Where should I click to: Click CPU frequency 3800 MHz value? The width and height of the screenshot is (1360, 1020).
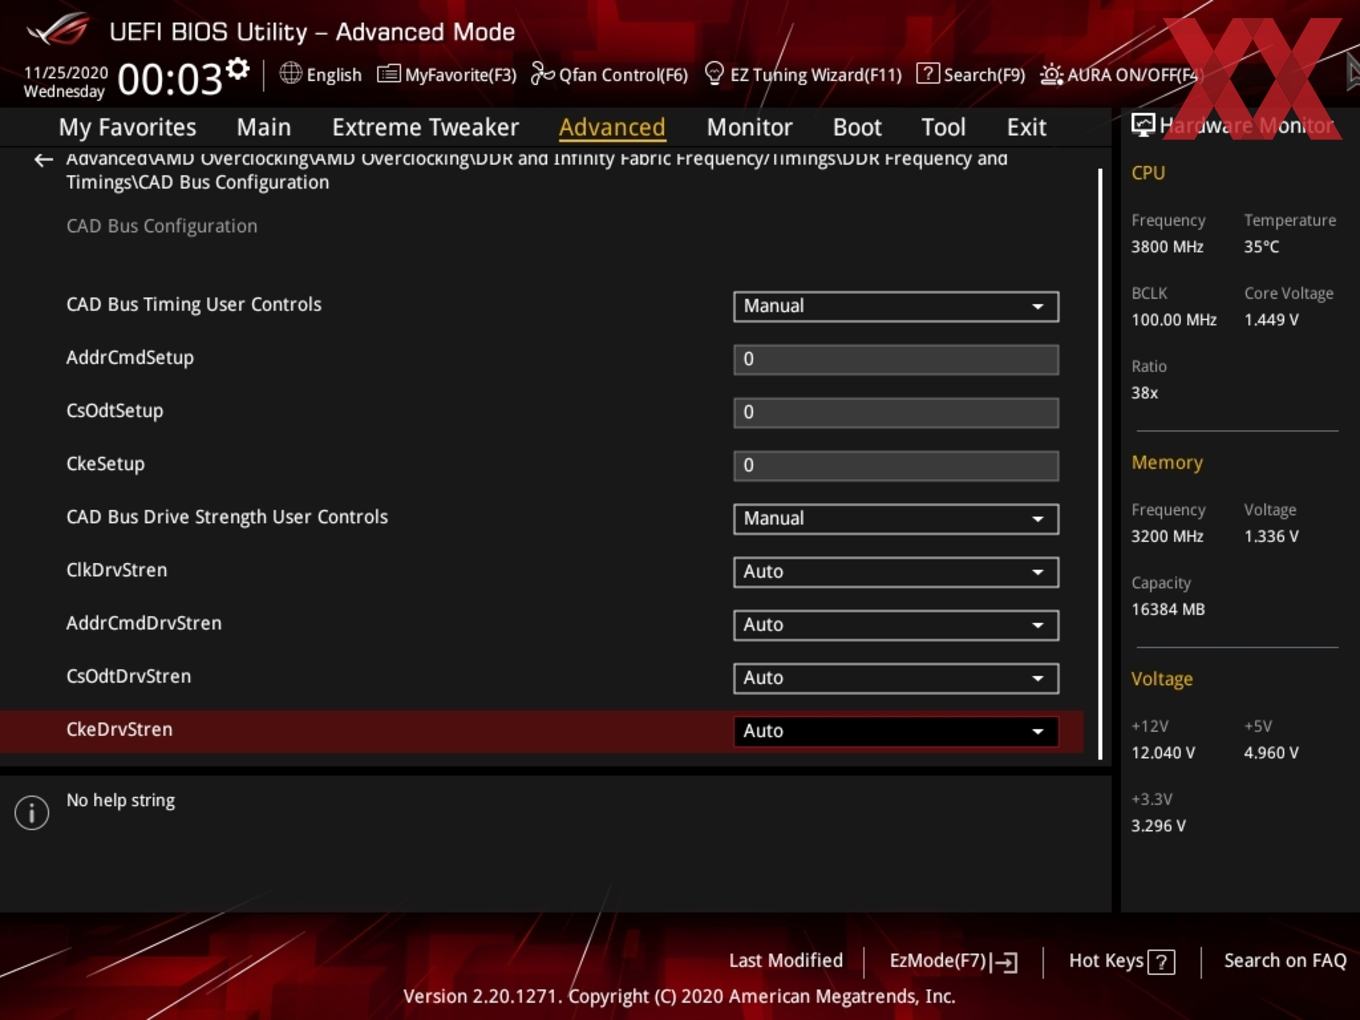(x=1167, y=246)
